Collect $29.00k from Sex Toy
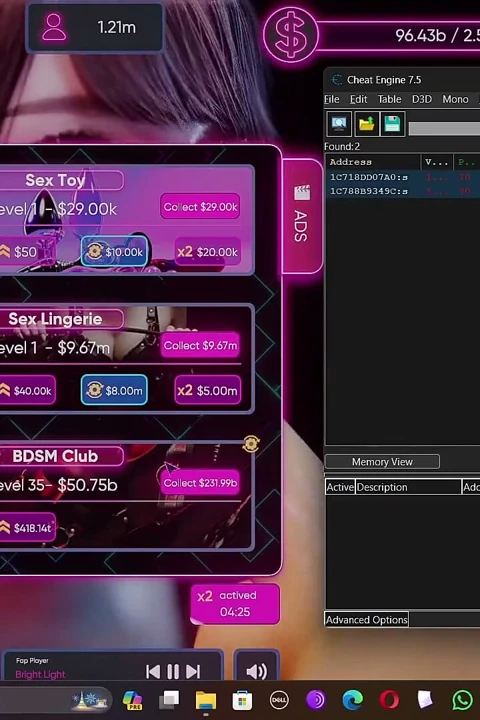This screenshot has width=480, height=720. pos(200,207)
